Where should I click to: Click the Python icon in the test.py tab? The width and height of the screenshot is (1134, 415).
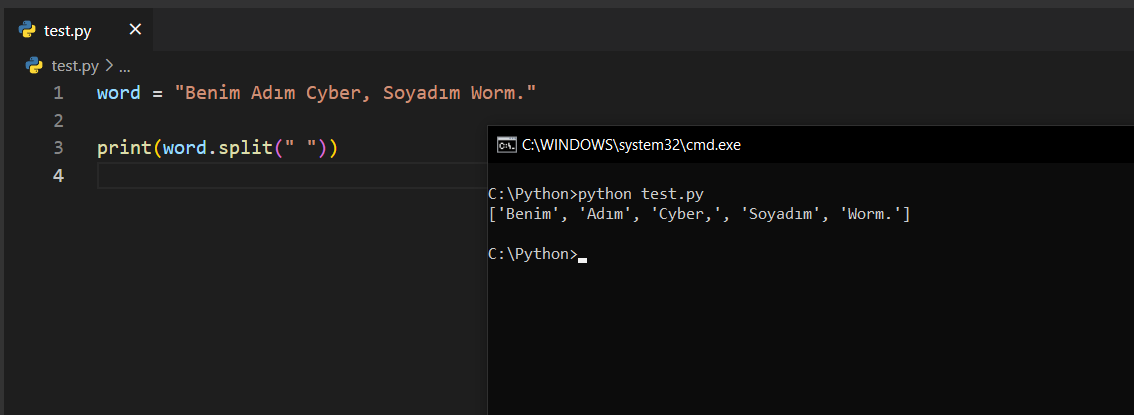28,30
